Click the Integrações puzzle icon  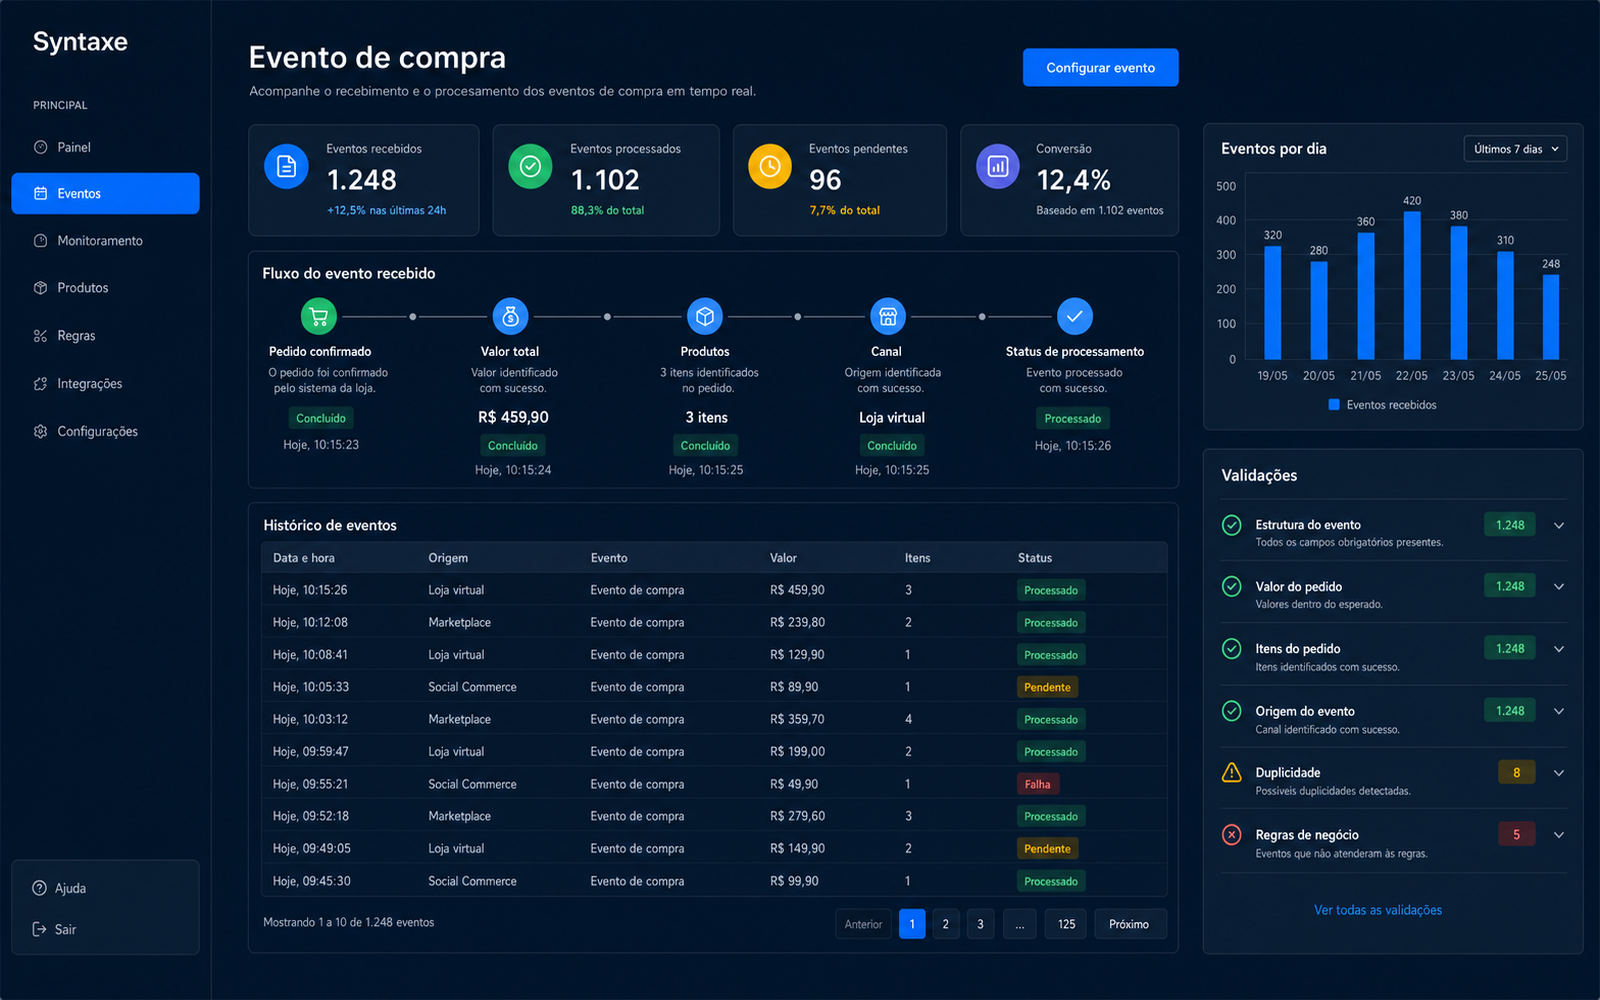coord(40,384)
